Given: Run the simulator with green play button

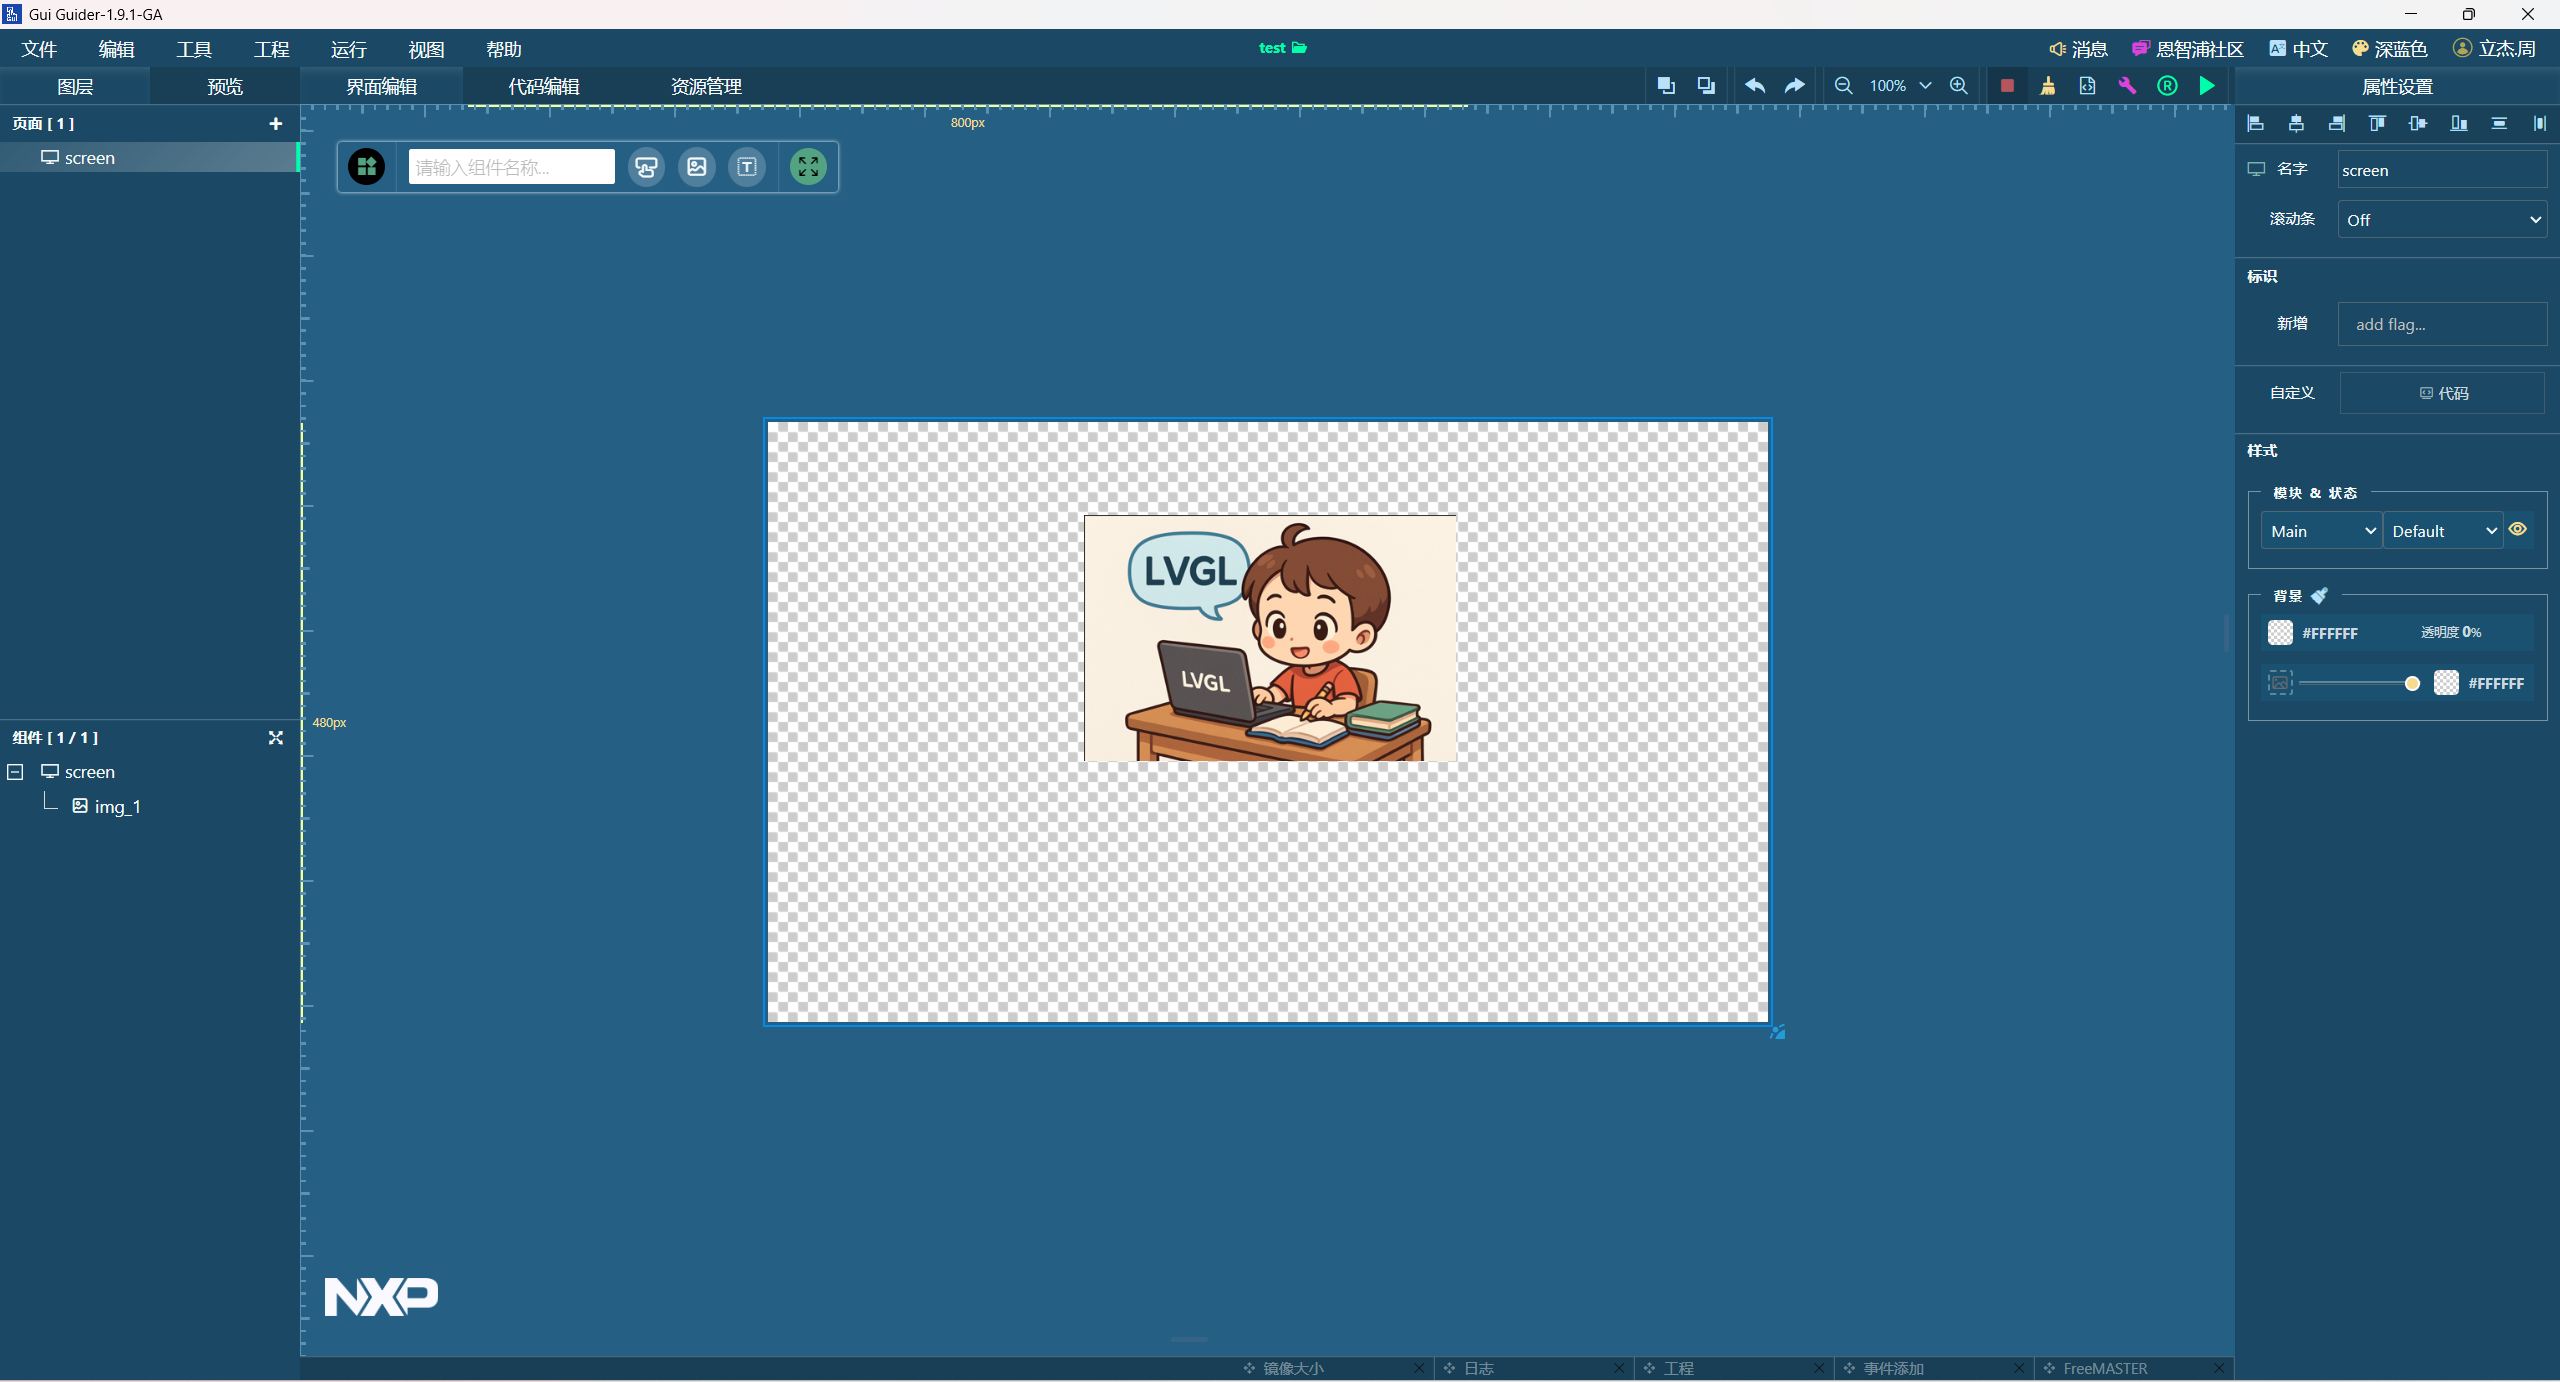Looking at the screenshot, I should pyautogui.click(x=2207, y=86).
